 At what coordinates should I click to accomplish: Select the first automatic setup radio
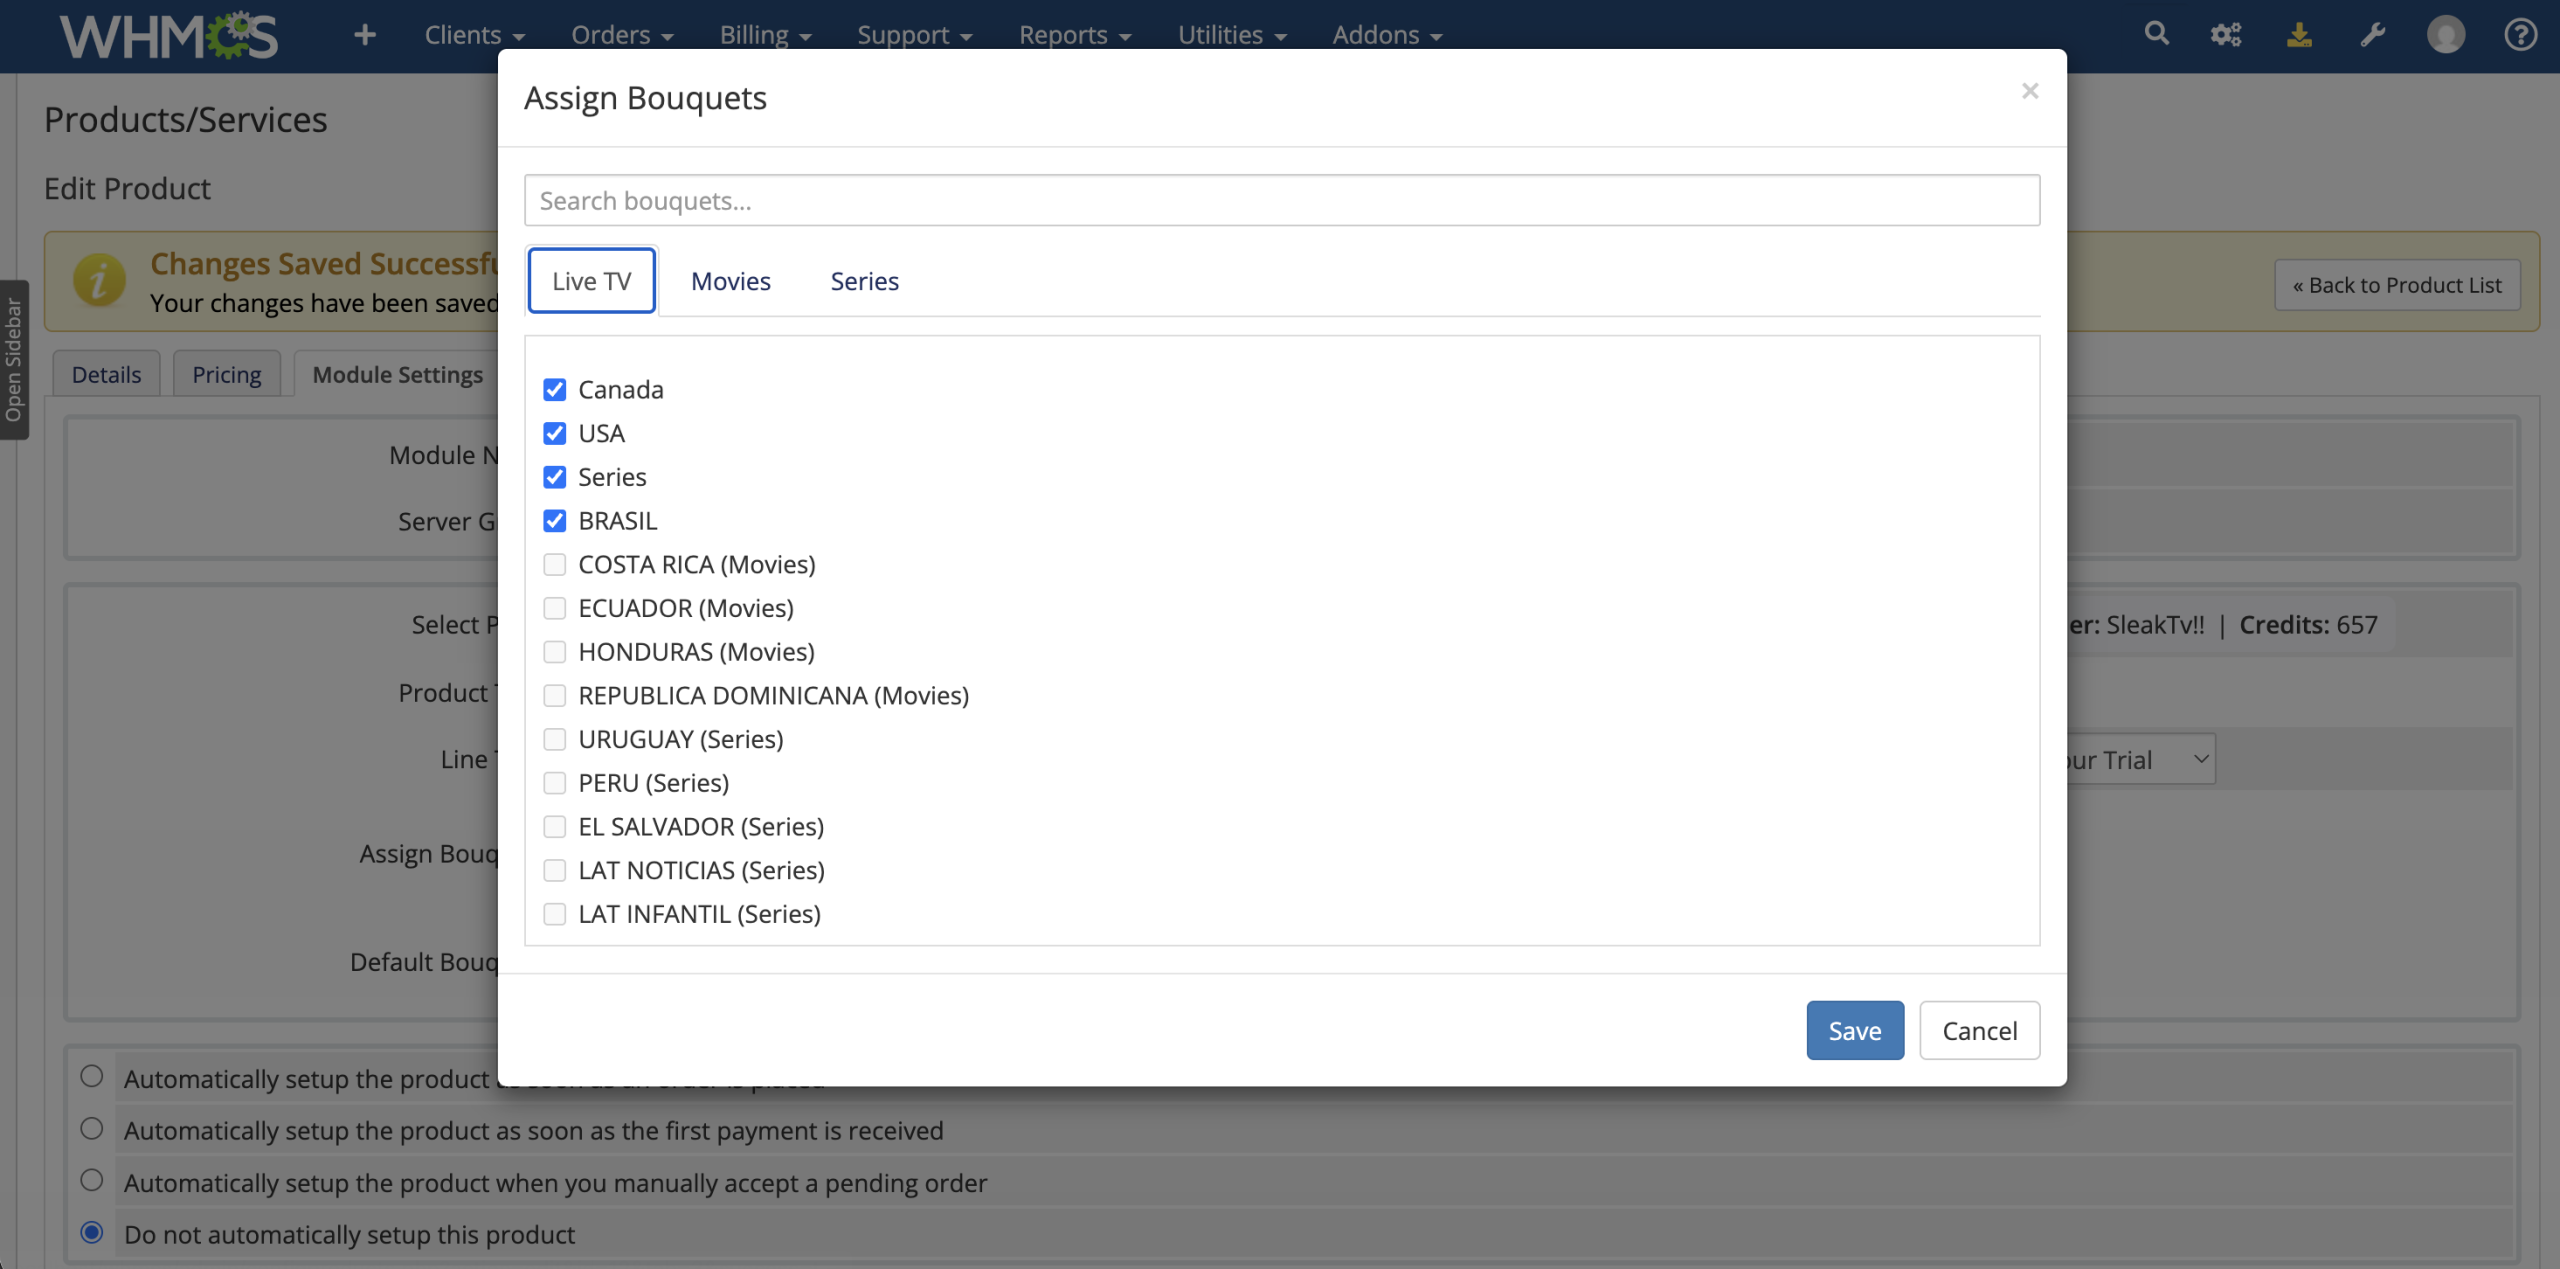[x=92, y=1077]
